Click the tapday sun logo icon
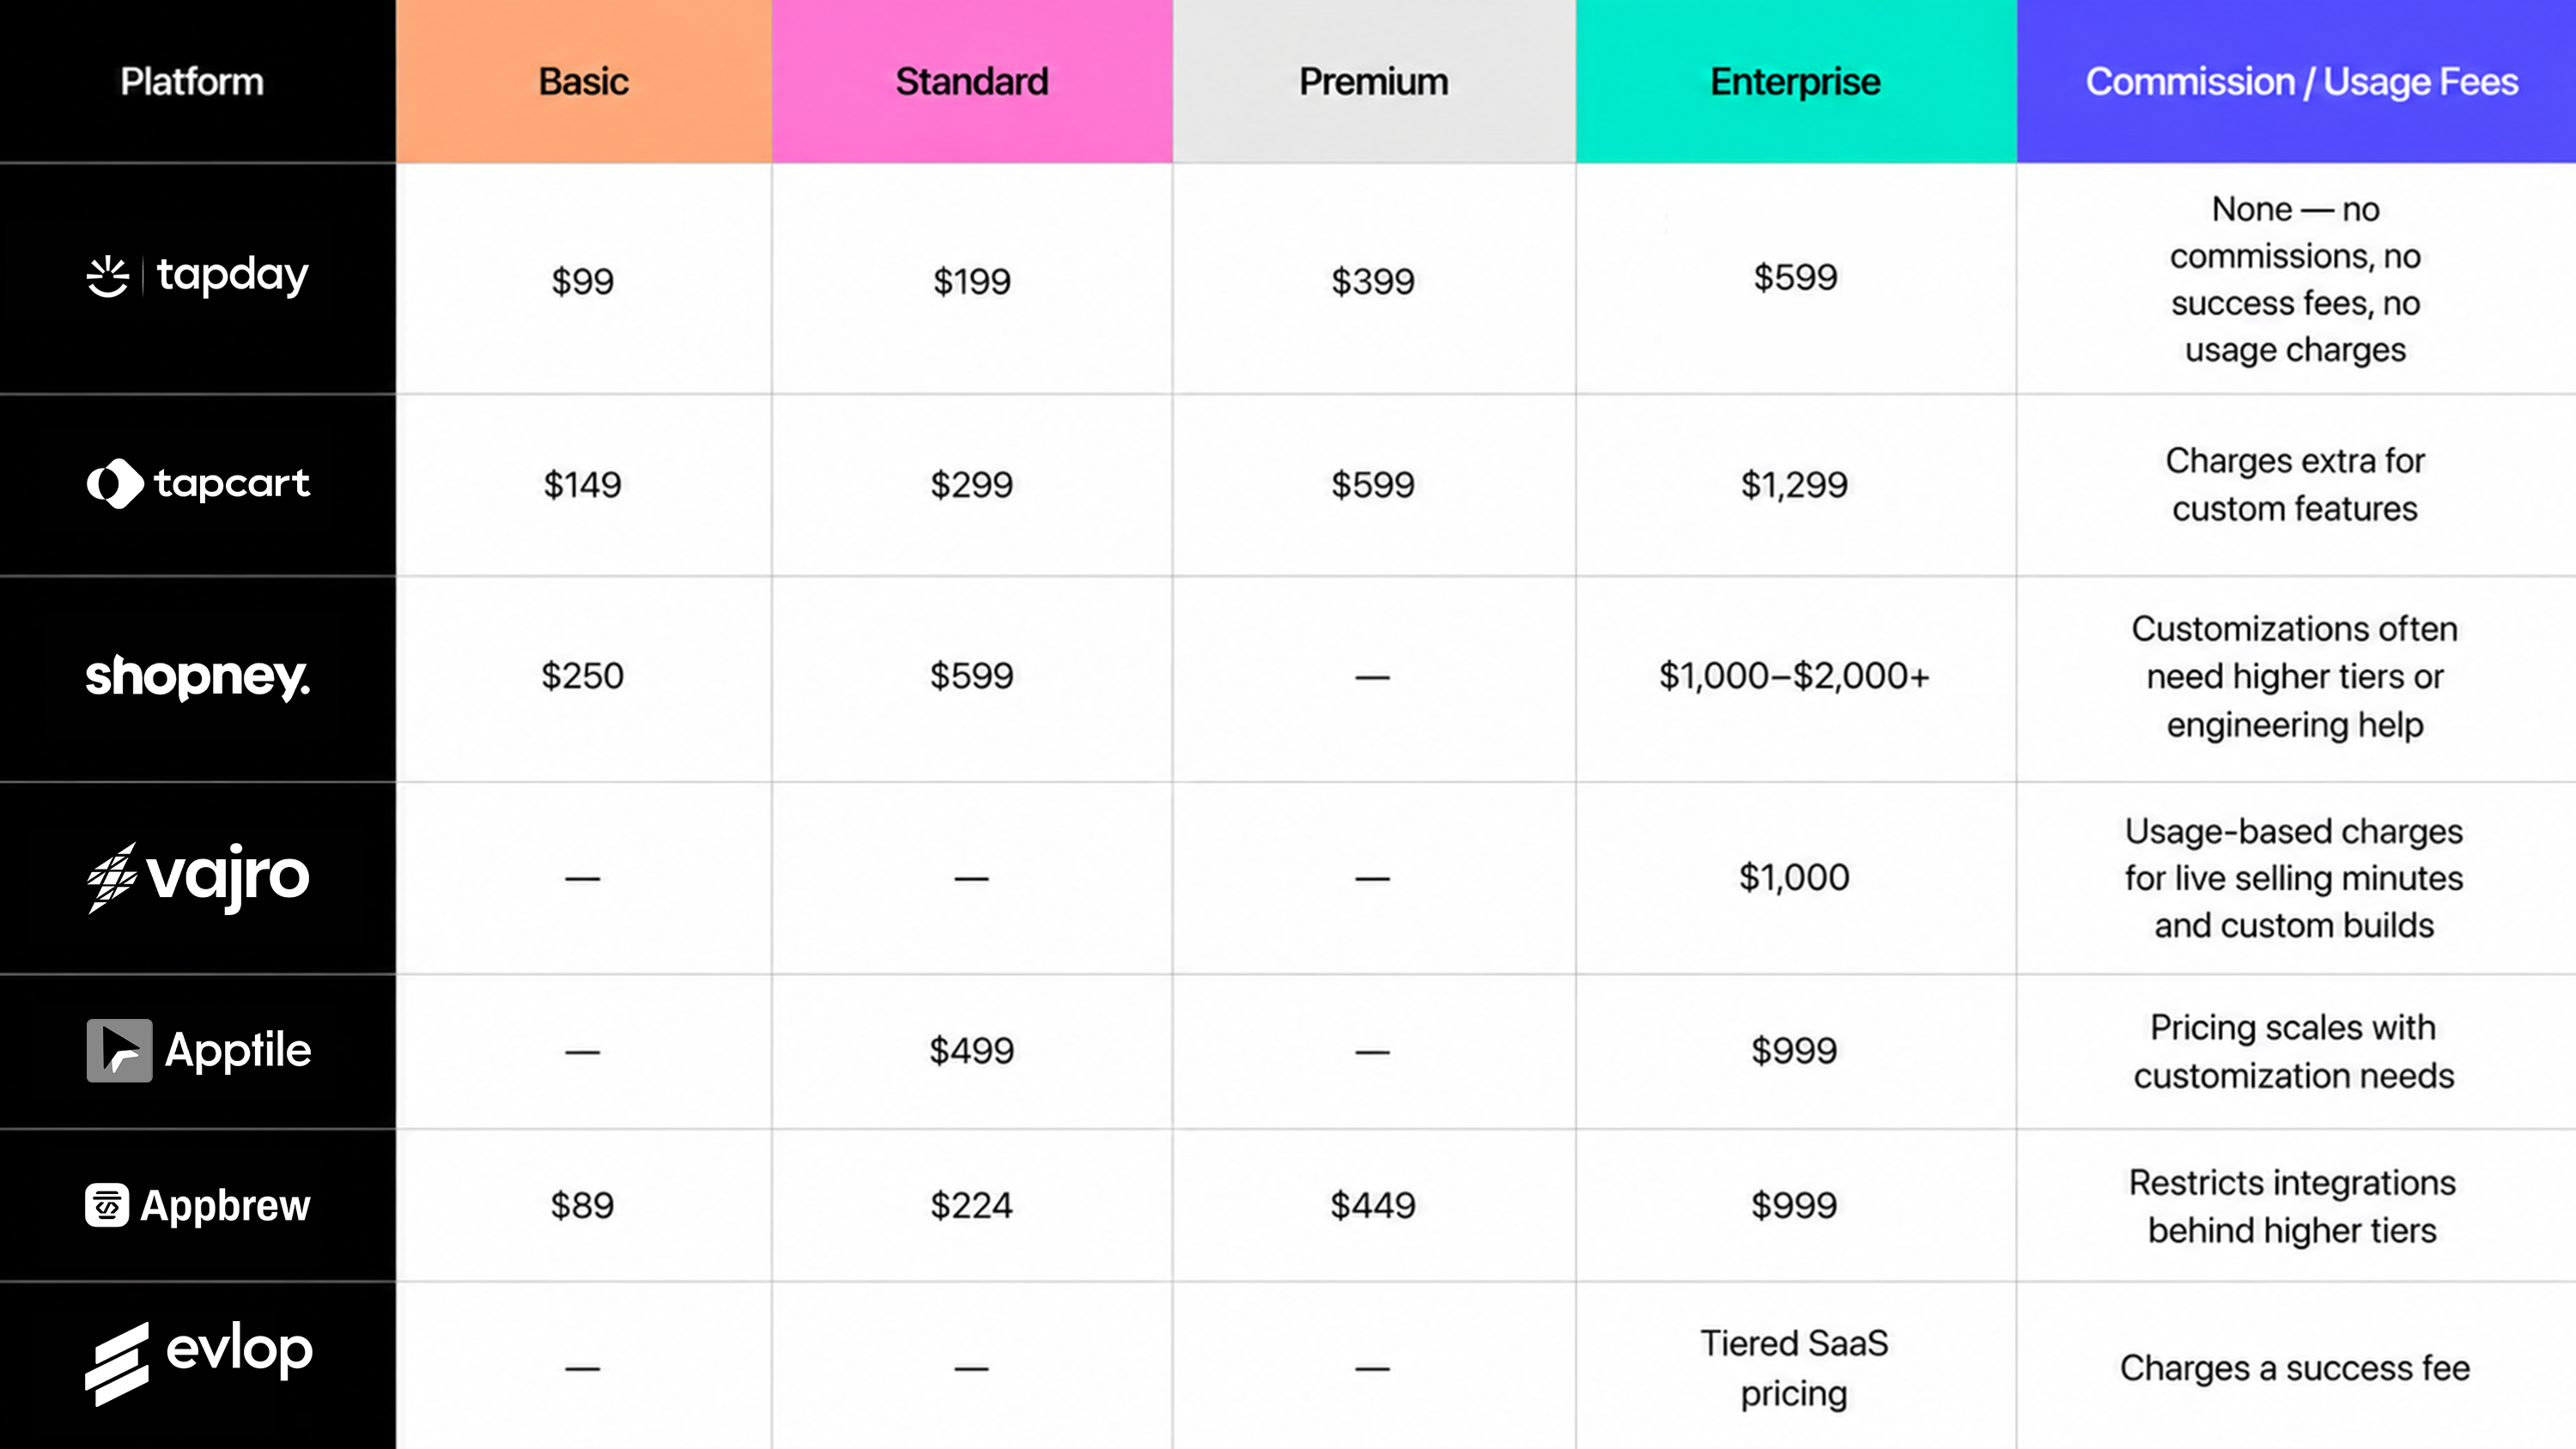Image resolution: width=2576 pixels, height=1449 pixels. tap(108, 276)
